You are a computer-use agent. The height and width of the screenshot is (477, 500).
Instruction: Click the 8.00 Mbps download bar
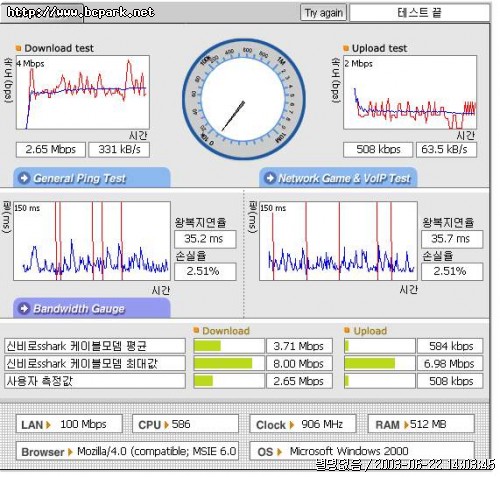(x=229, y=363)
